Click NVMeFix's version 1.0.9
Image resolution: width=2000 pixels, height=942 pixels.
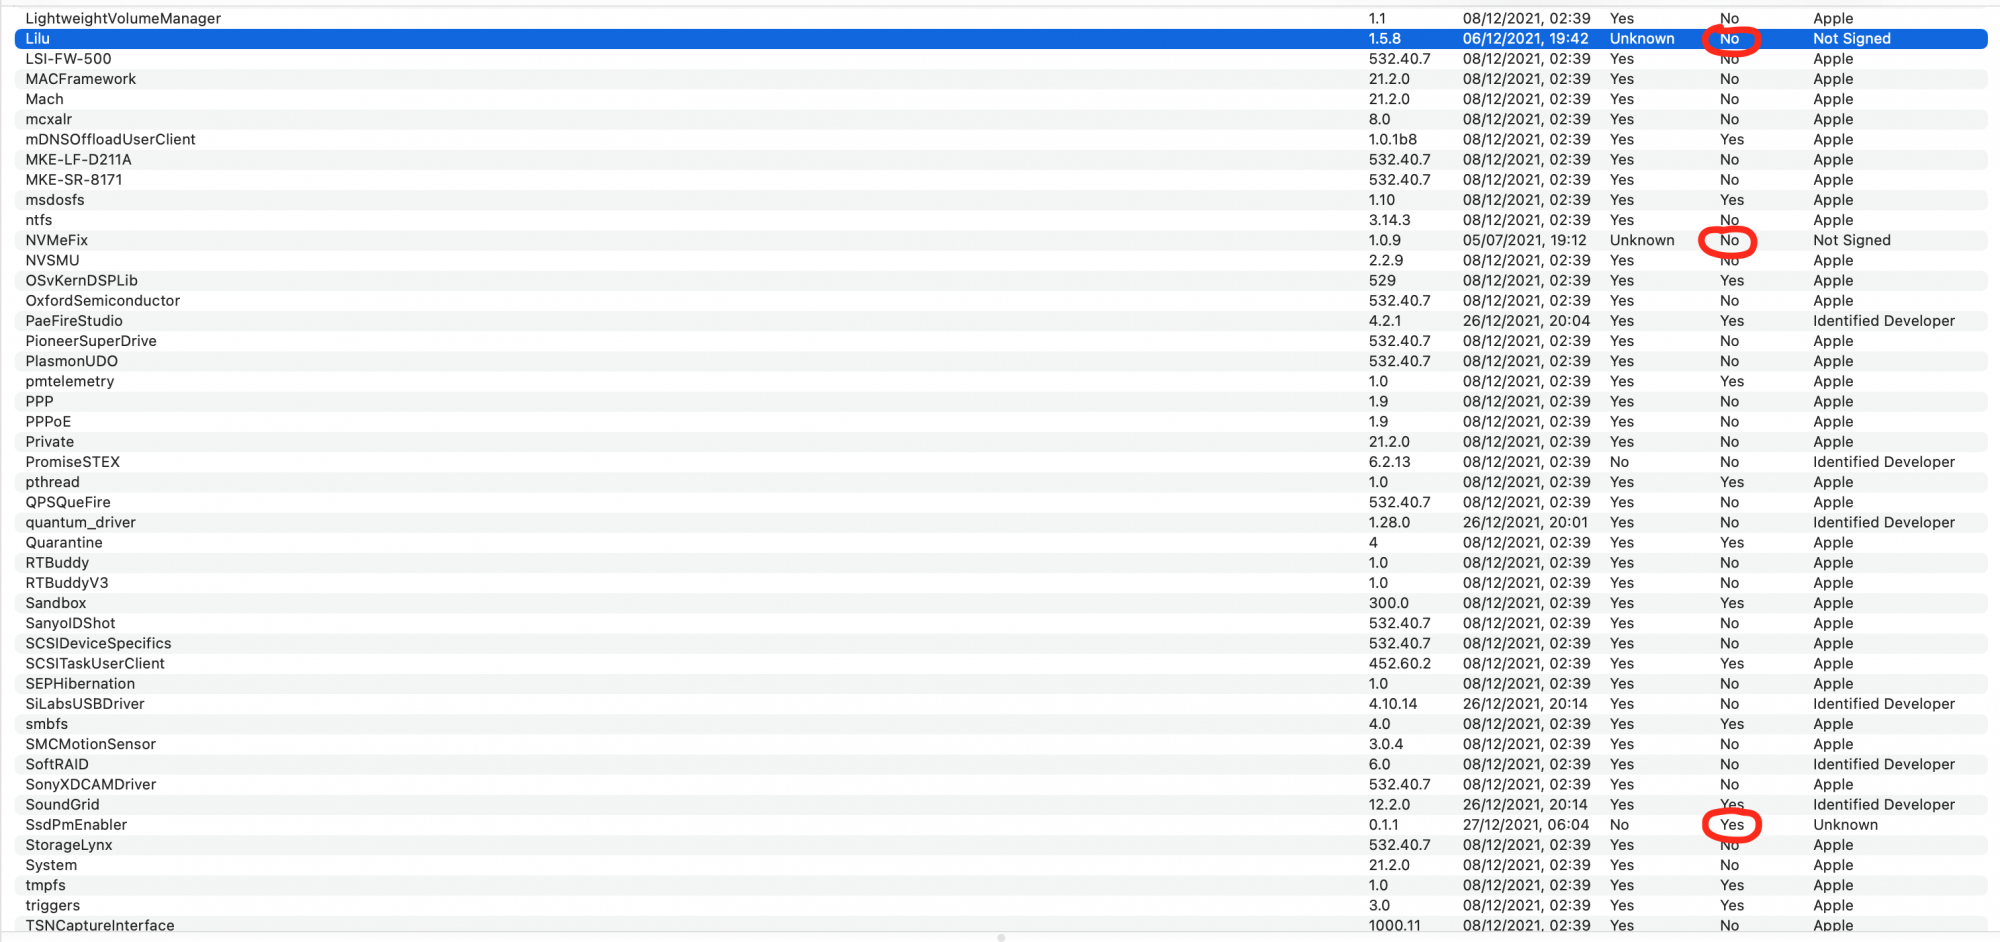(x=1385, y=240)
